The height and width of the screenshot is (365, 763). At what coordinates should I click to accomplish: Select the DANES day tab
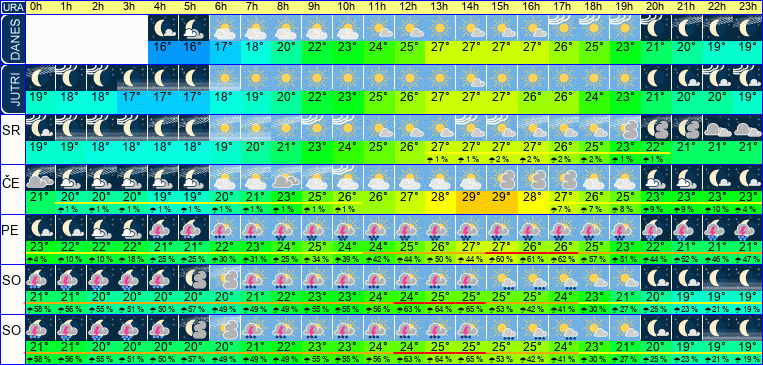click(13, 39)
